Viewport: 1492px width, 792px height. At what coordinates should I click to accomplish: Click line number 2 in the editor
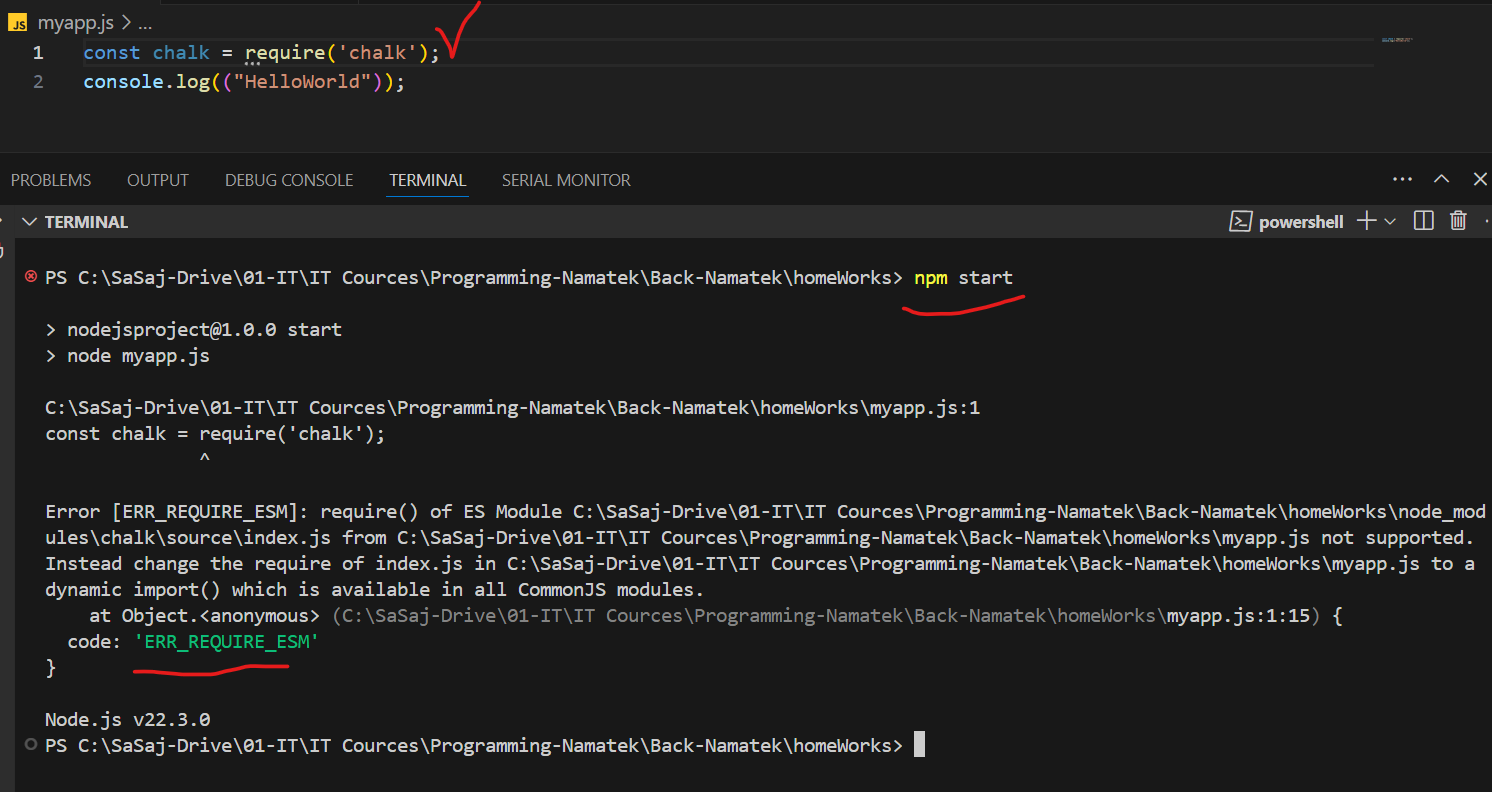point(38,82)
